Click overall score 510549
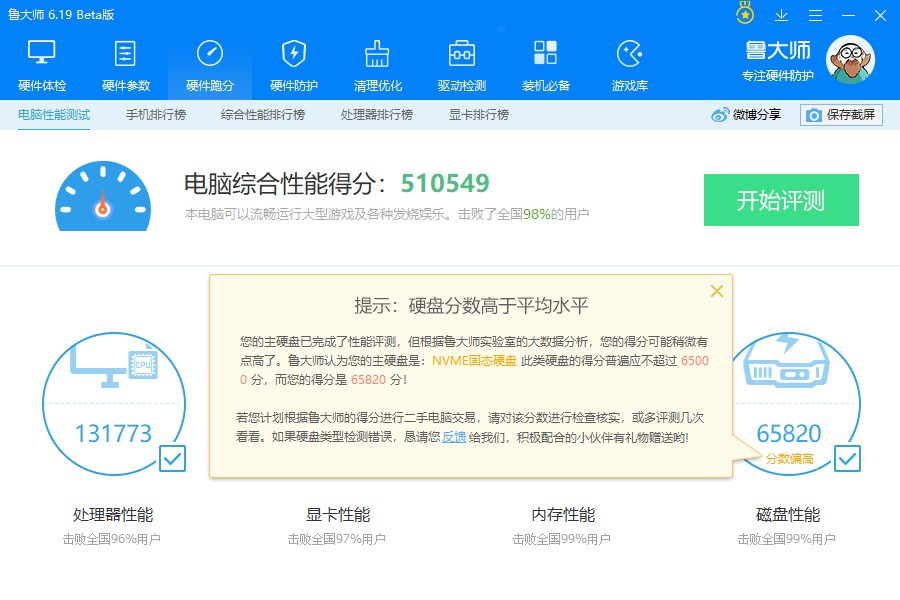This screenshot has width=900, height=600. click(x=445, y=184)
